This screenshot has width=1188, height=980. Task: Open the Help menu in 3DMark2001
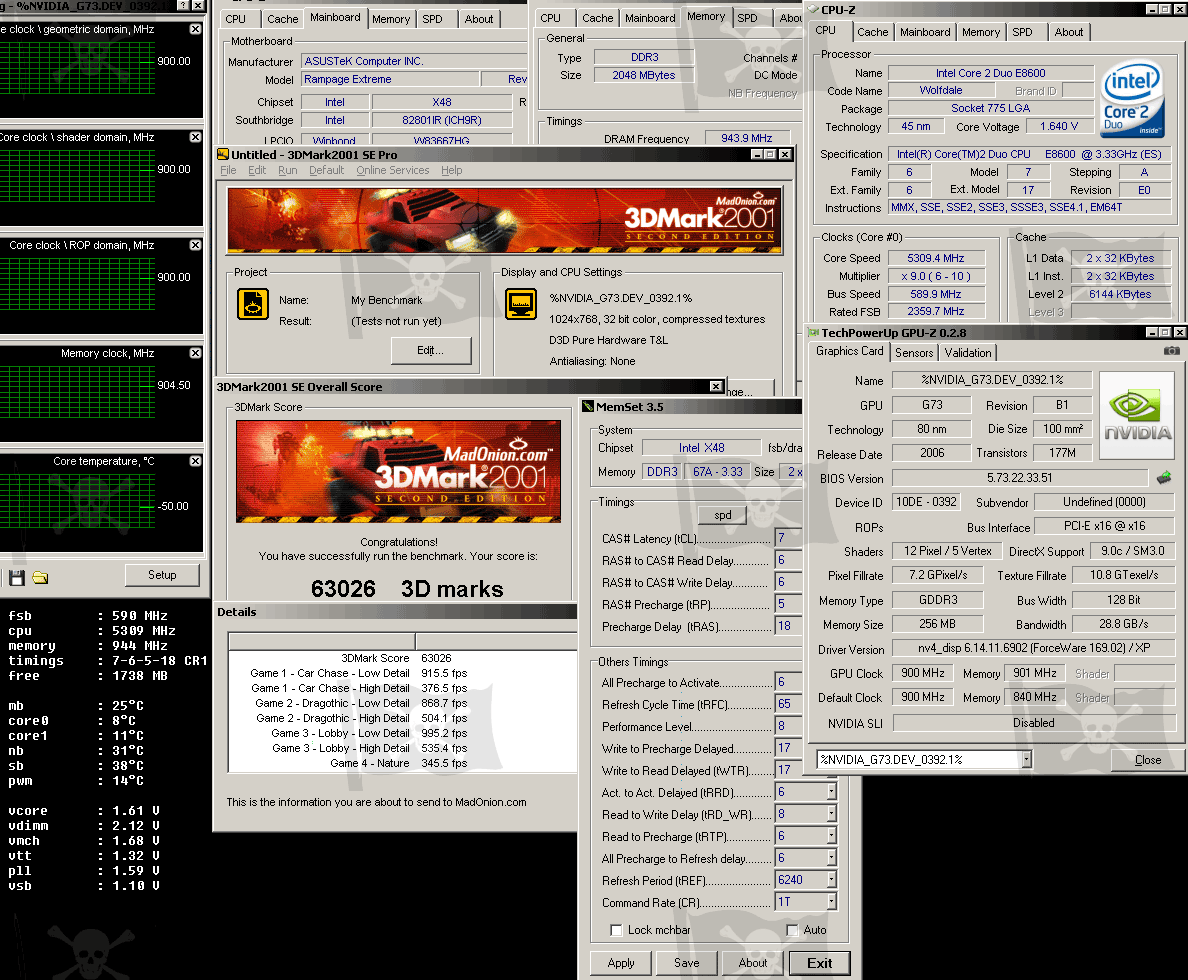pos(452,171)
